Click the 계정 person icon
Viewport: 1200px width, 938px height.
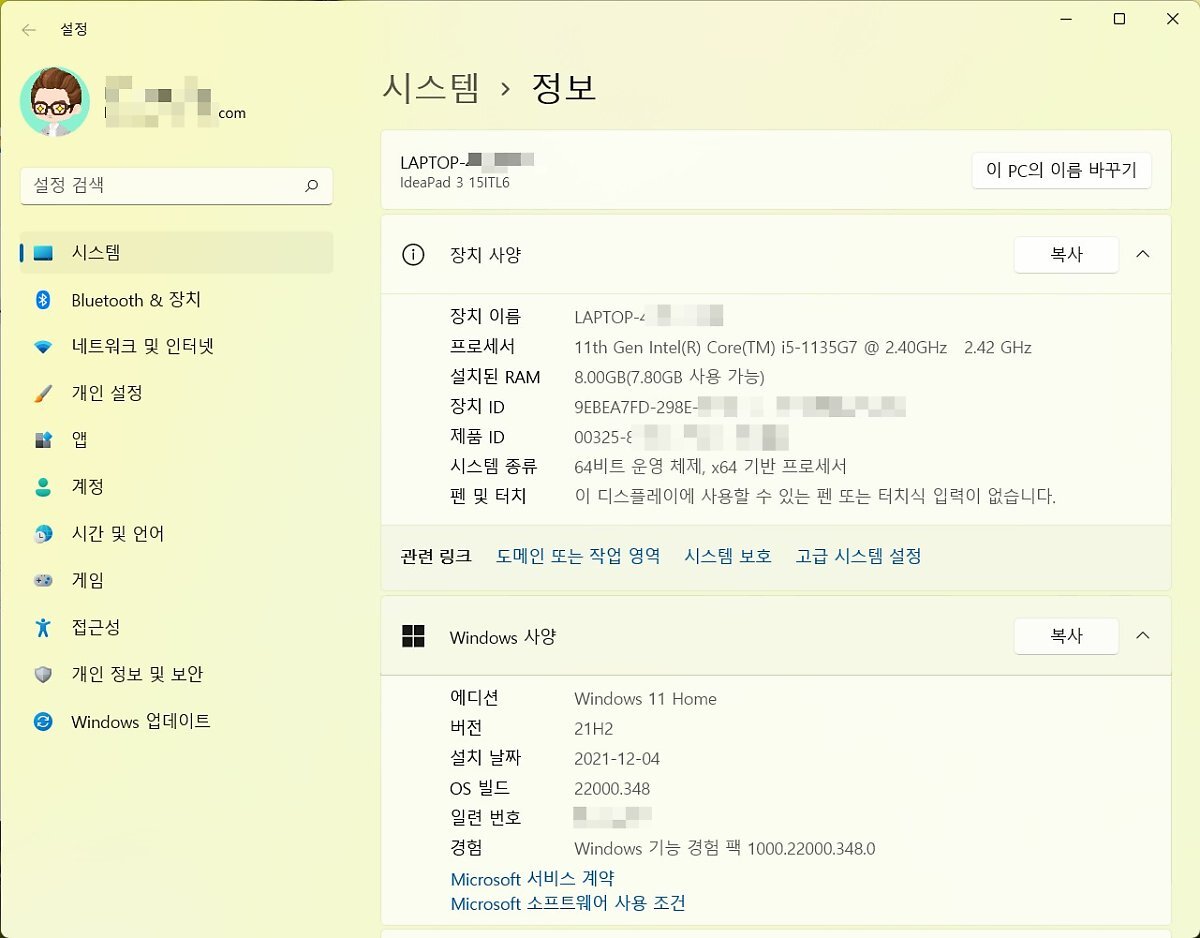click(43, 487)
